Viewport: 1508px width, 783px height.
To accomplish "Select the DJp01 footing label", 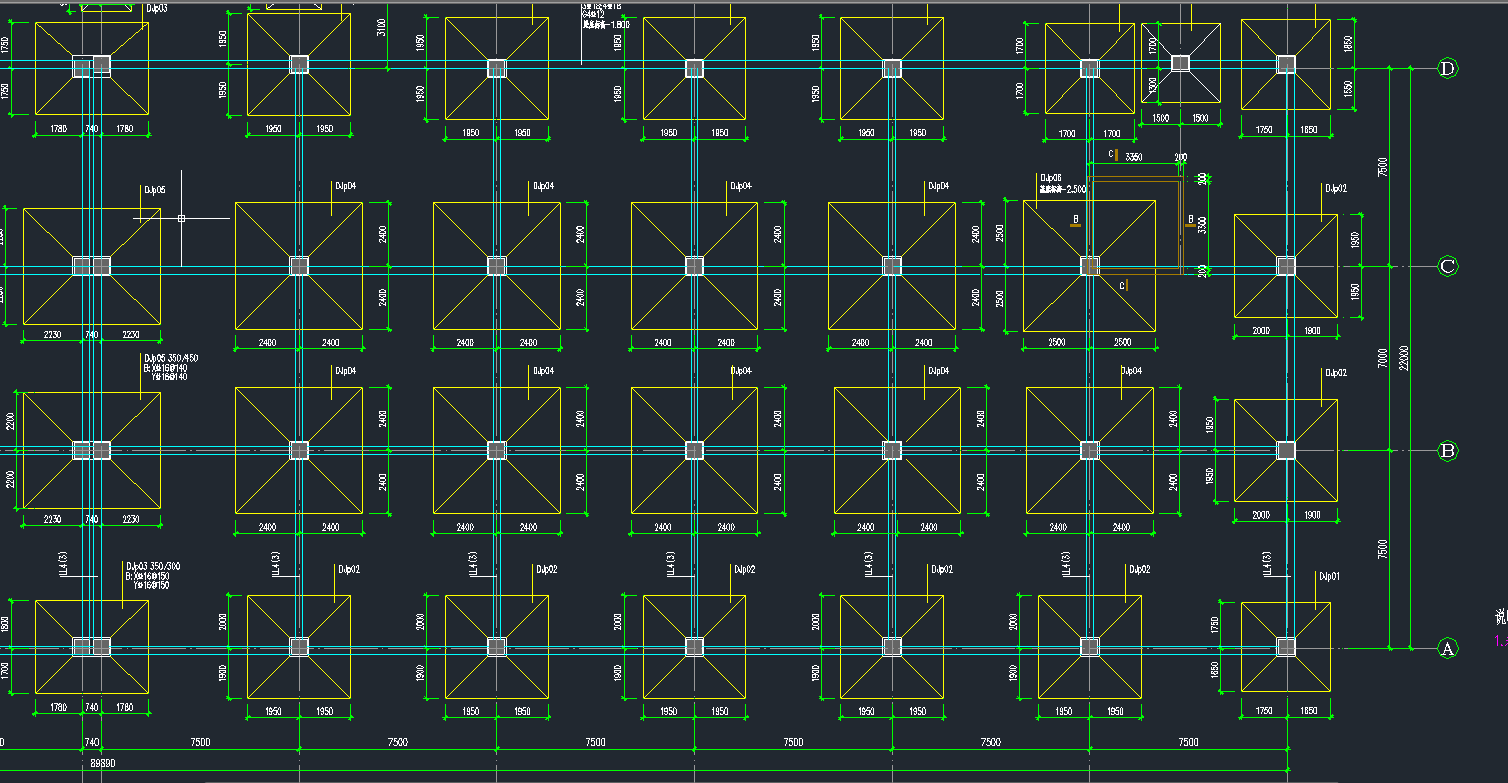I will click(1329, 577).
